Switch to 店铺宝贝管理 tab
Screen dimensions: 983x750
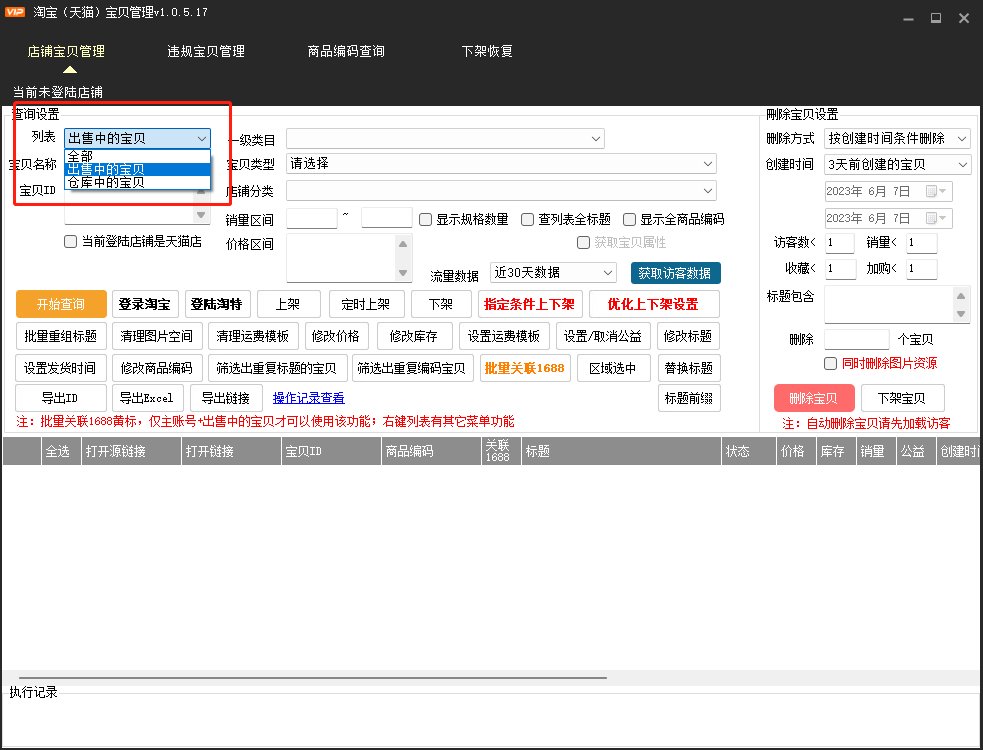pos(66,51)
